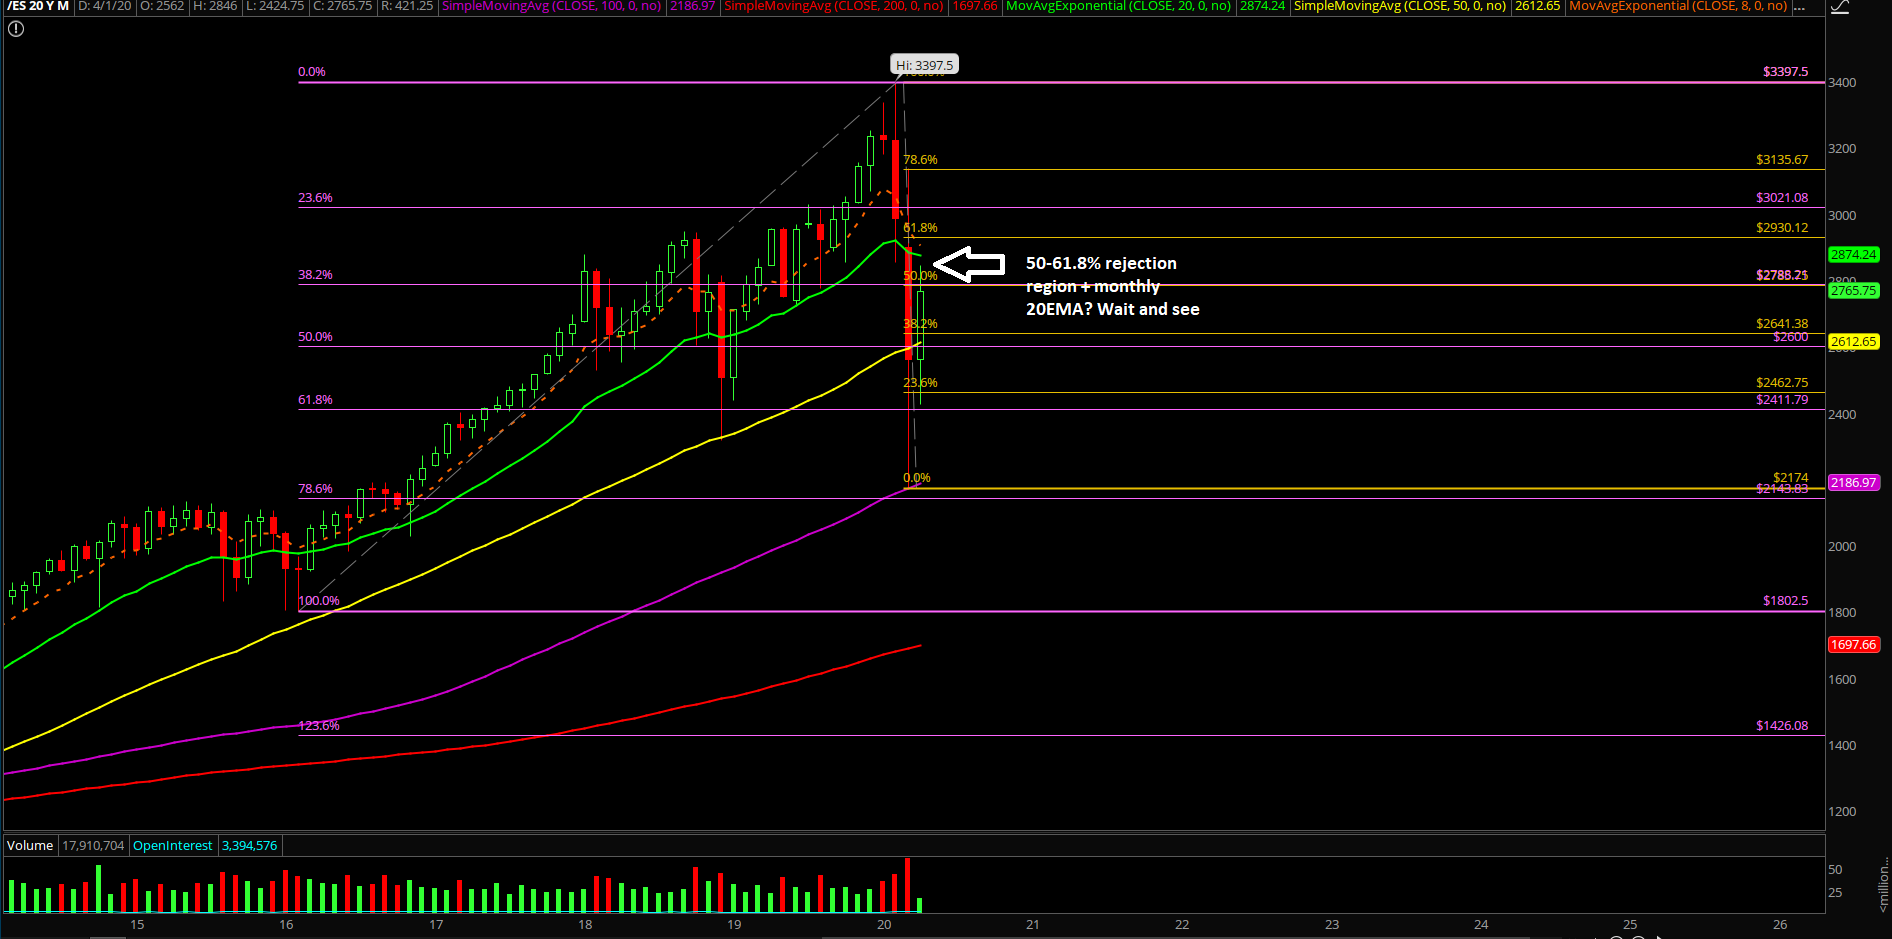
Task: Click the D: 4/1/20 date field
Action: coord(104,6)
